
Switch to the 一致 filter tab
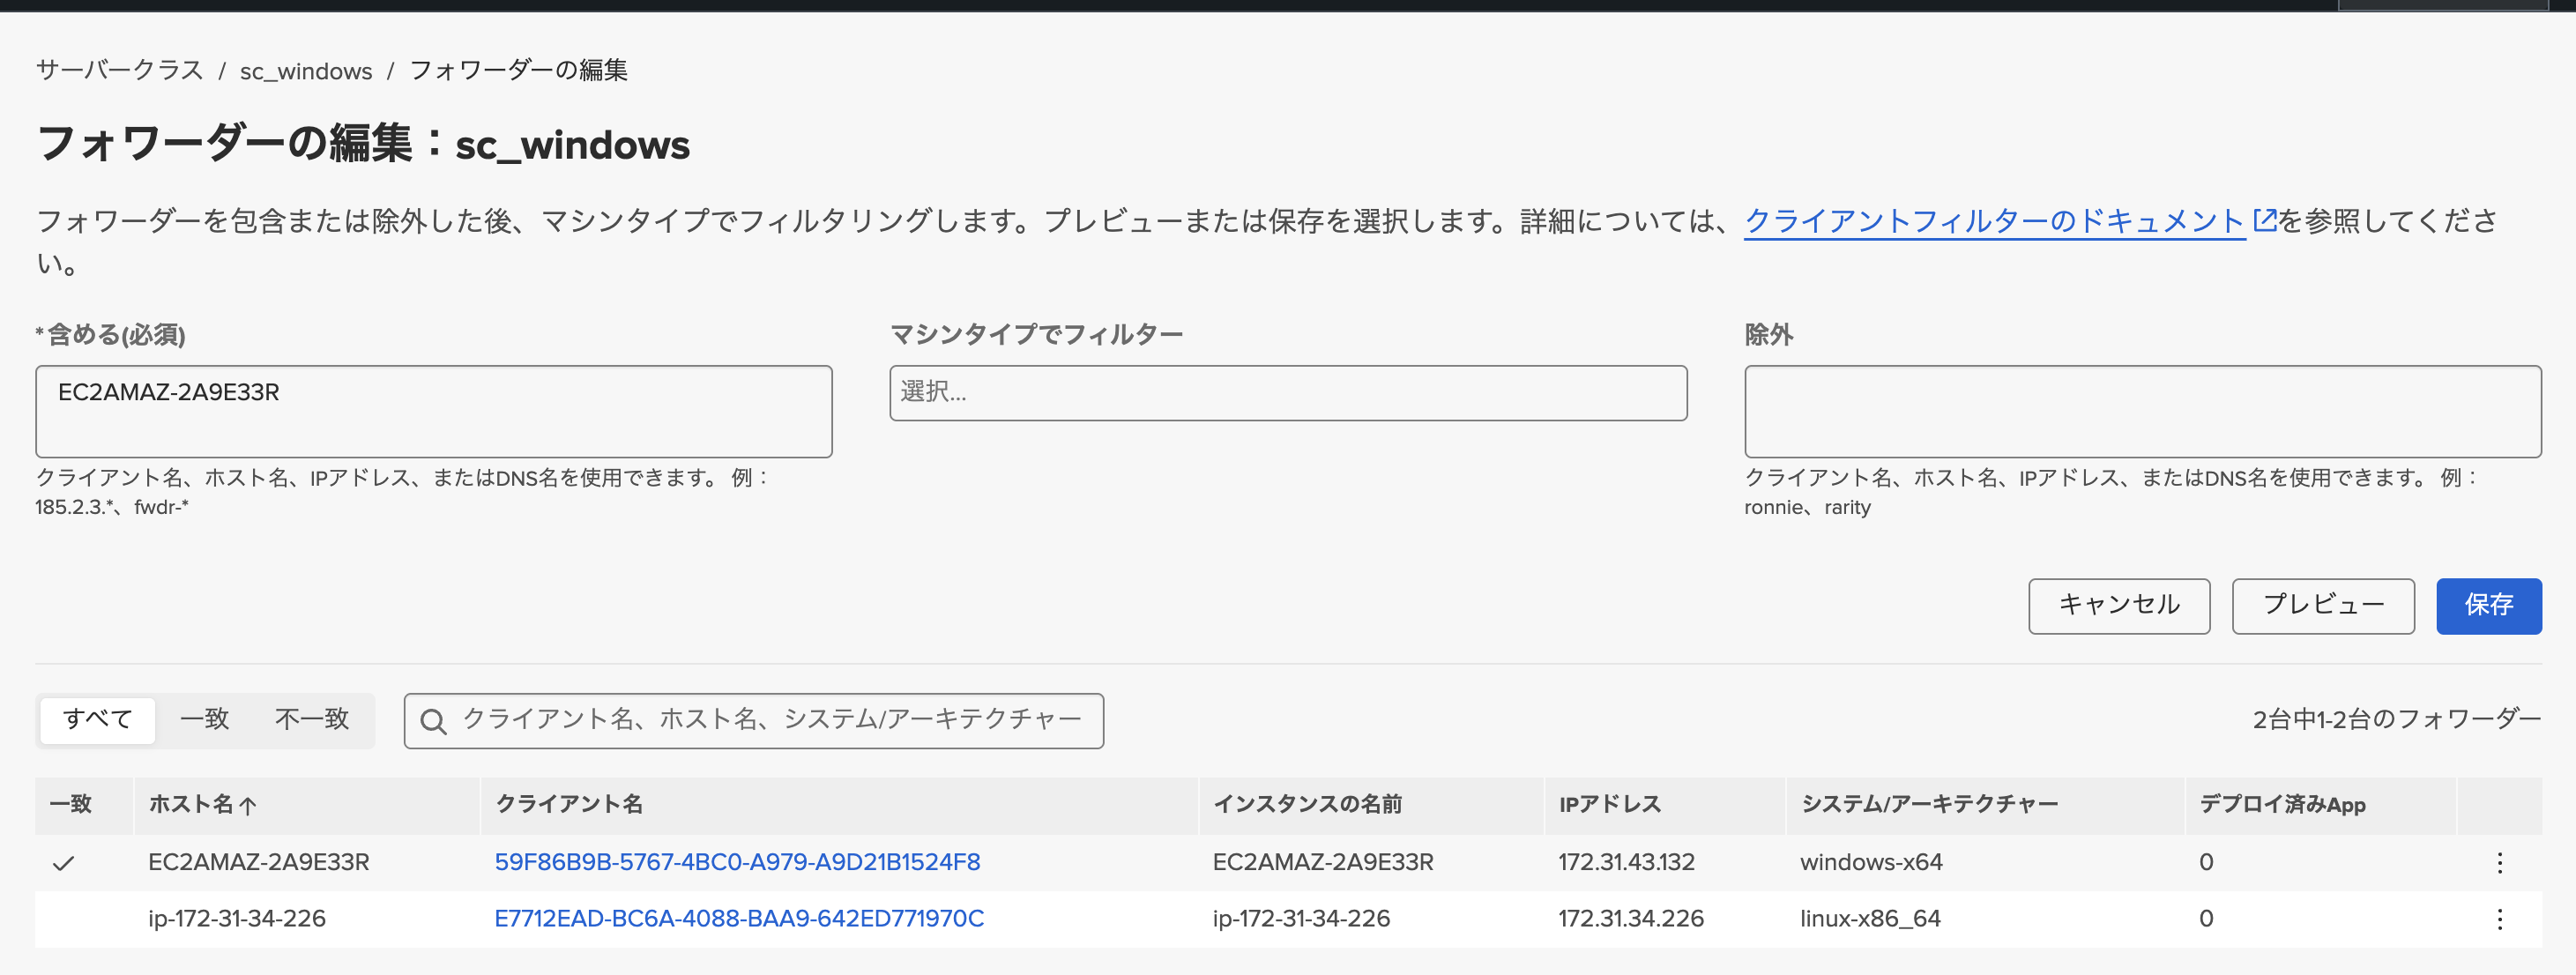(205, 719)
